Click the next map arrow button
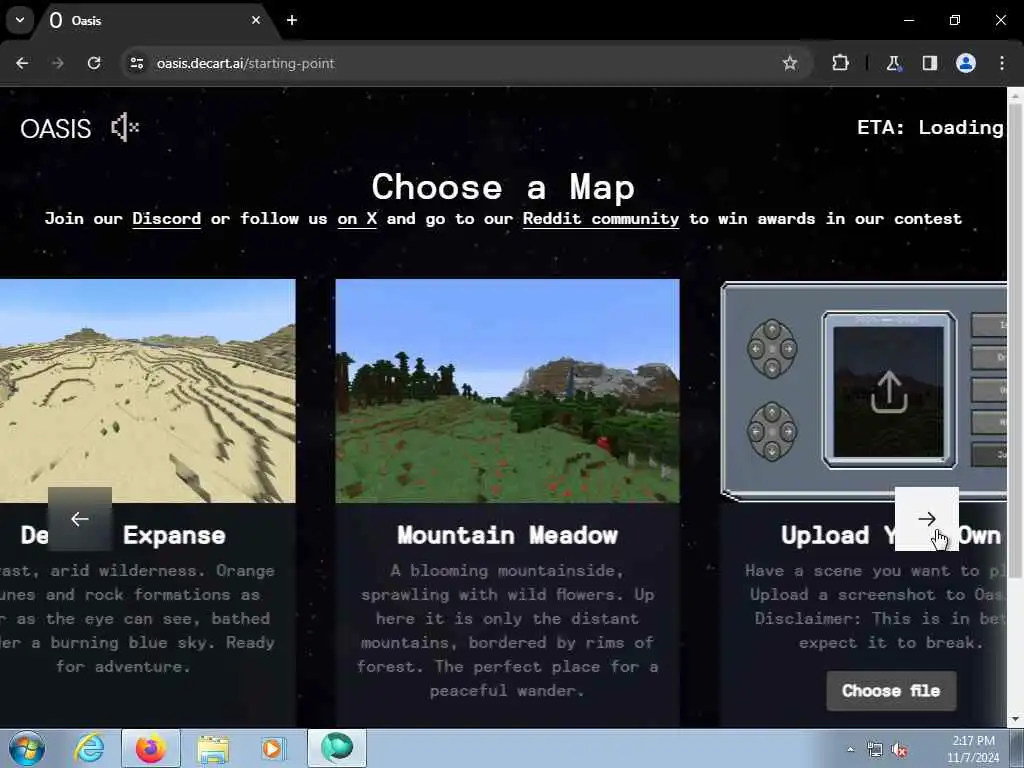 [x=927, y=519]
